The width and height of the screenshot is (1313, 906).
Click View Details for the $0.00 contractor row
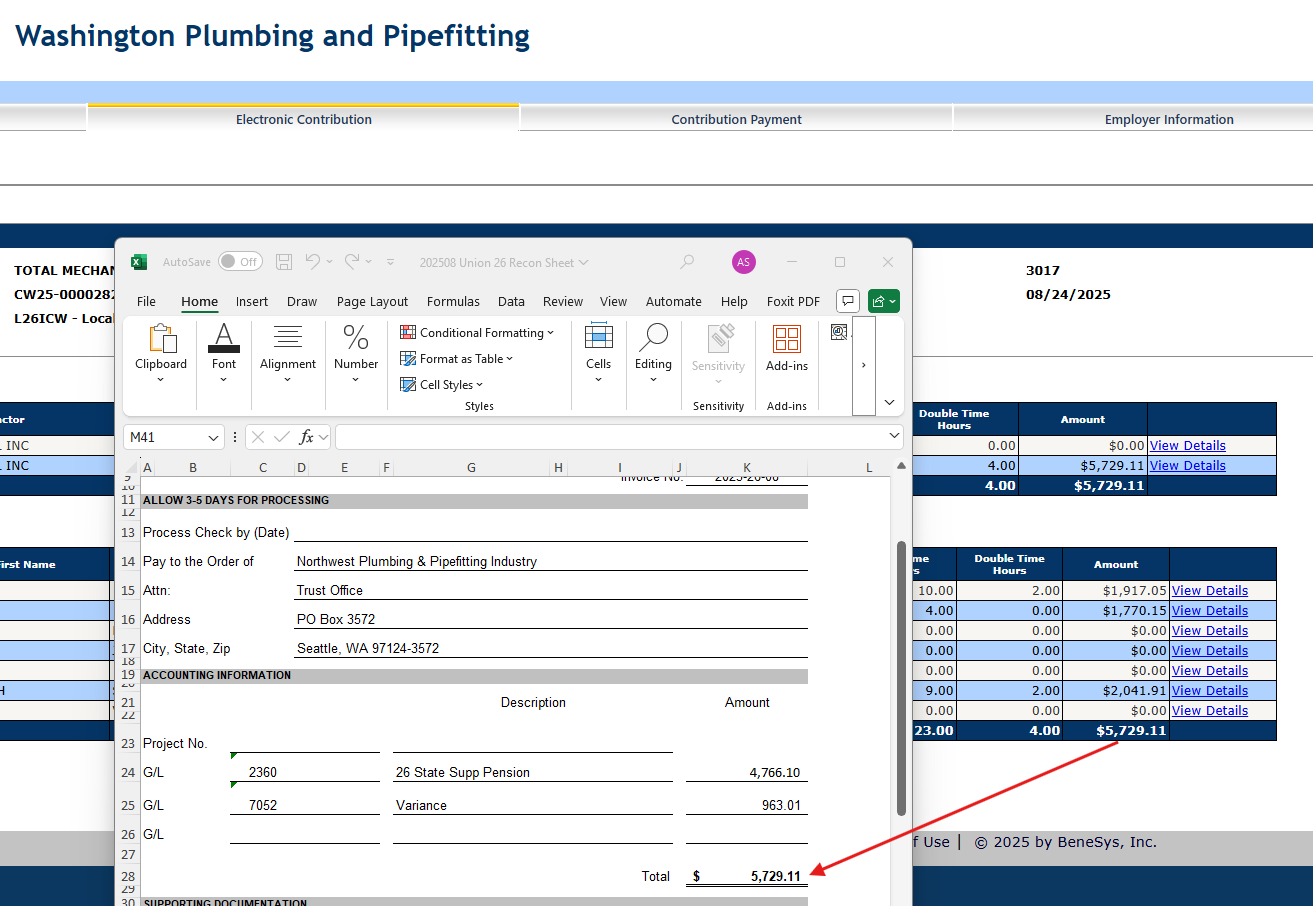(x=1187, y=446)
